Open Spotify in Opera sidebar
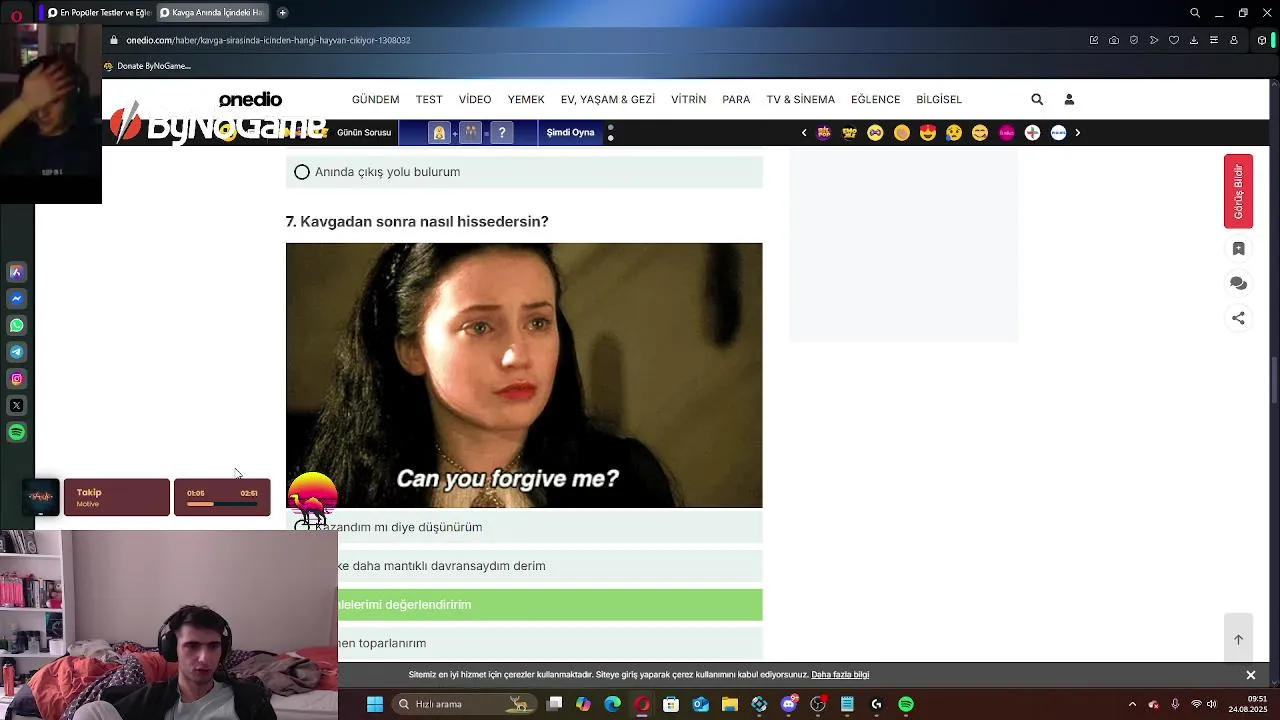This screenshot has width=1280, height=720. [17, 432]
